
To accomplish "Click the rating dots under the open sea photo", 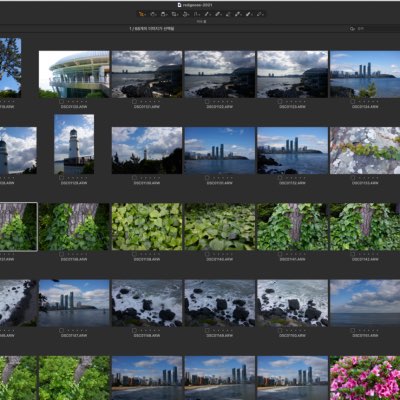I will 368,330.
